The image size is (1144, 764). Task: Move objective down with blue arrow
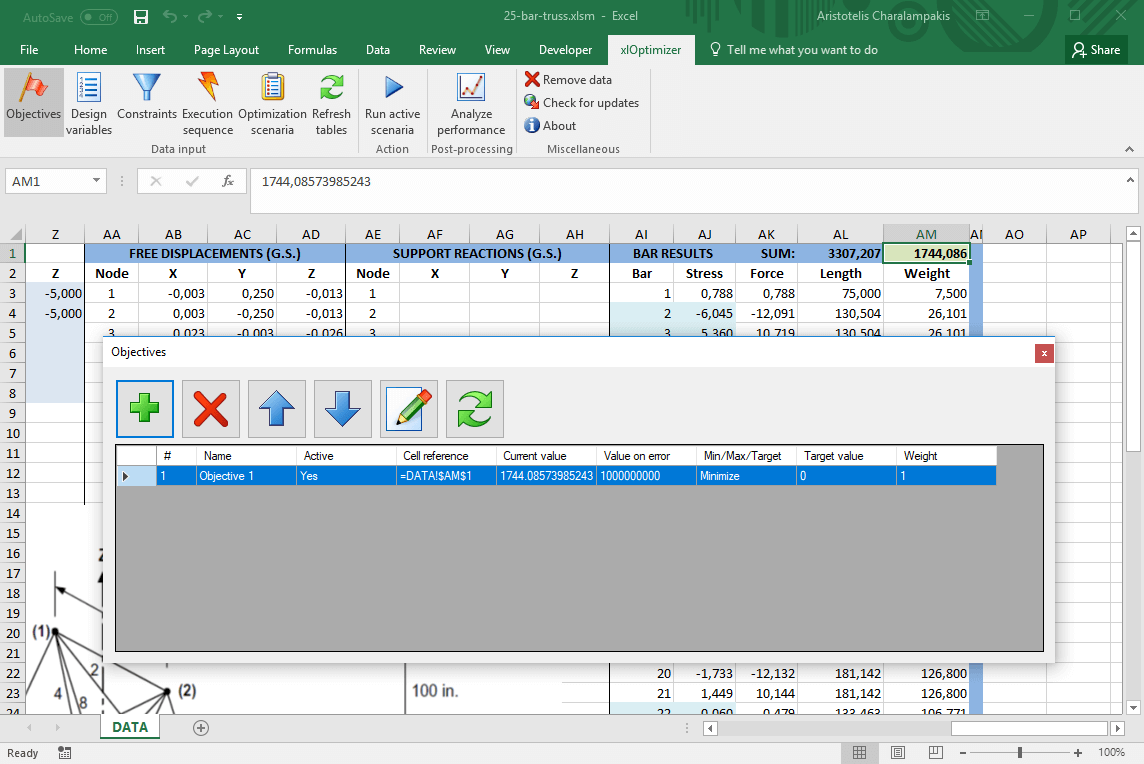[x=343, y=409]
